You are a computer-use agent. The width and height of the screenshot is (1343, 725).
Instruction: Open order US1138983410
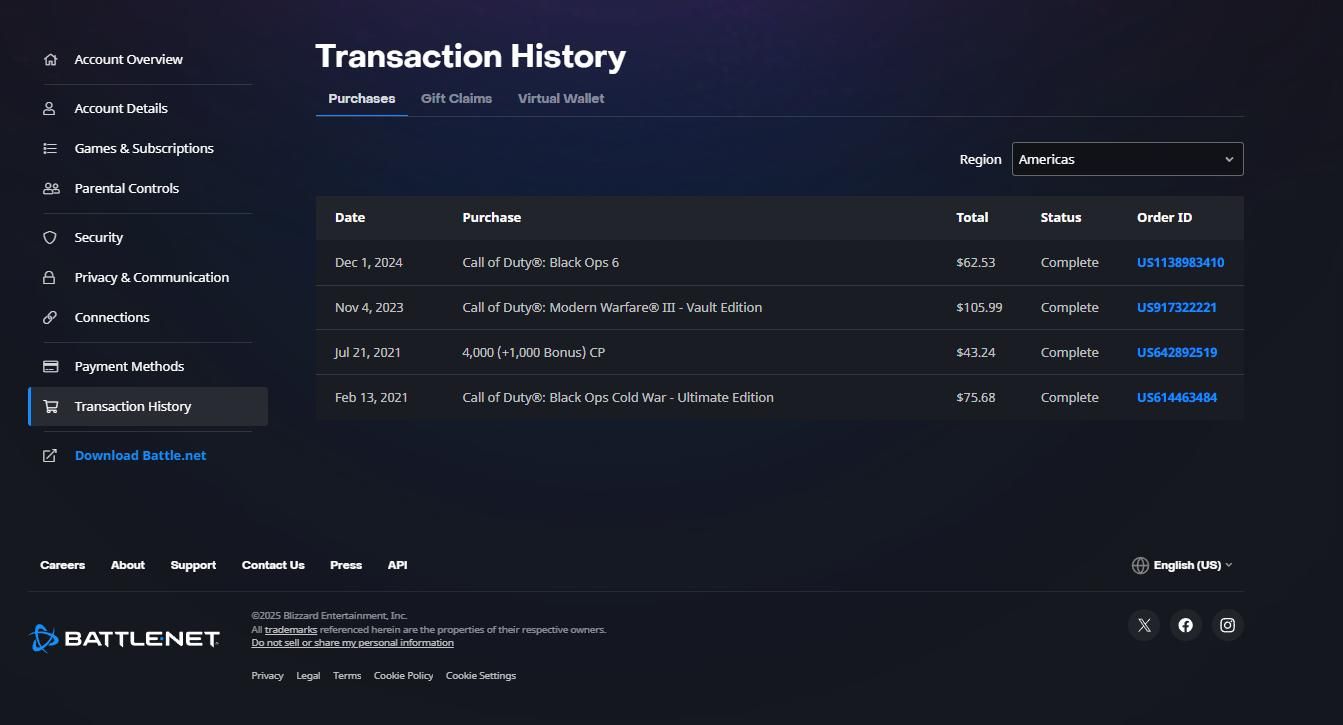[x=1180, y=263]
